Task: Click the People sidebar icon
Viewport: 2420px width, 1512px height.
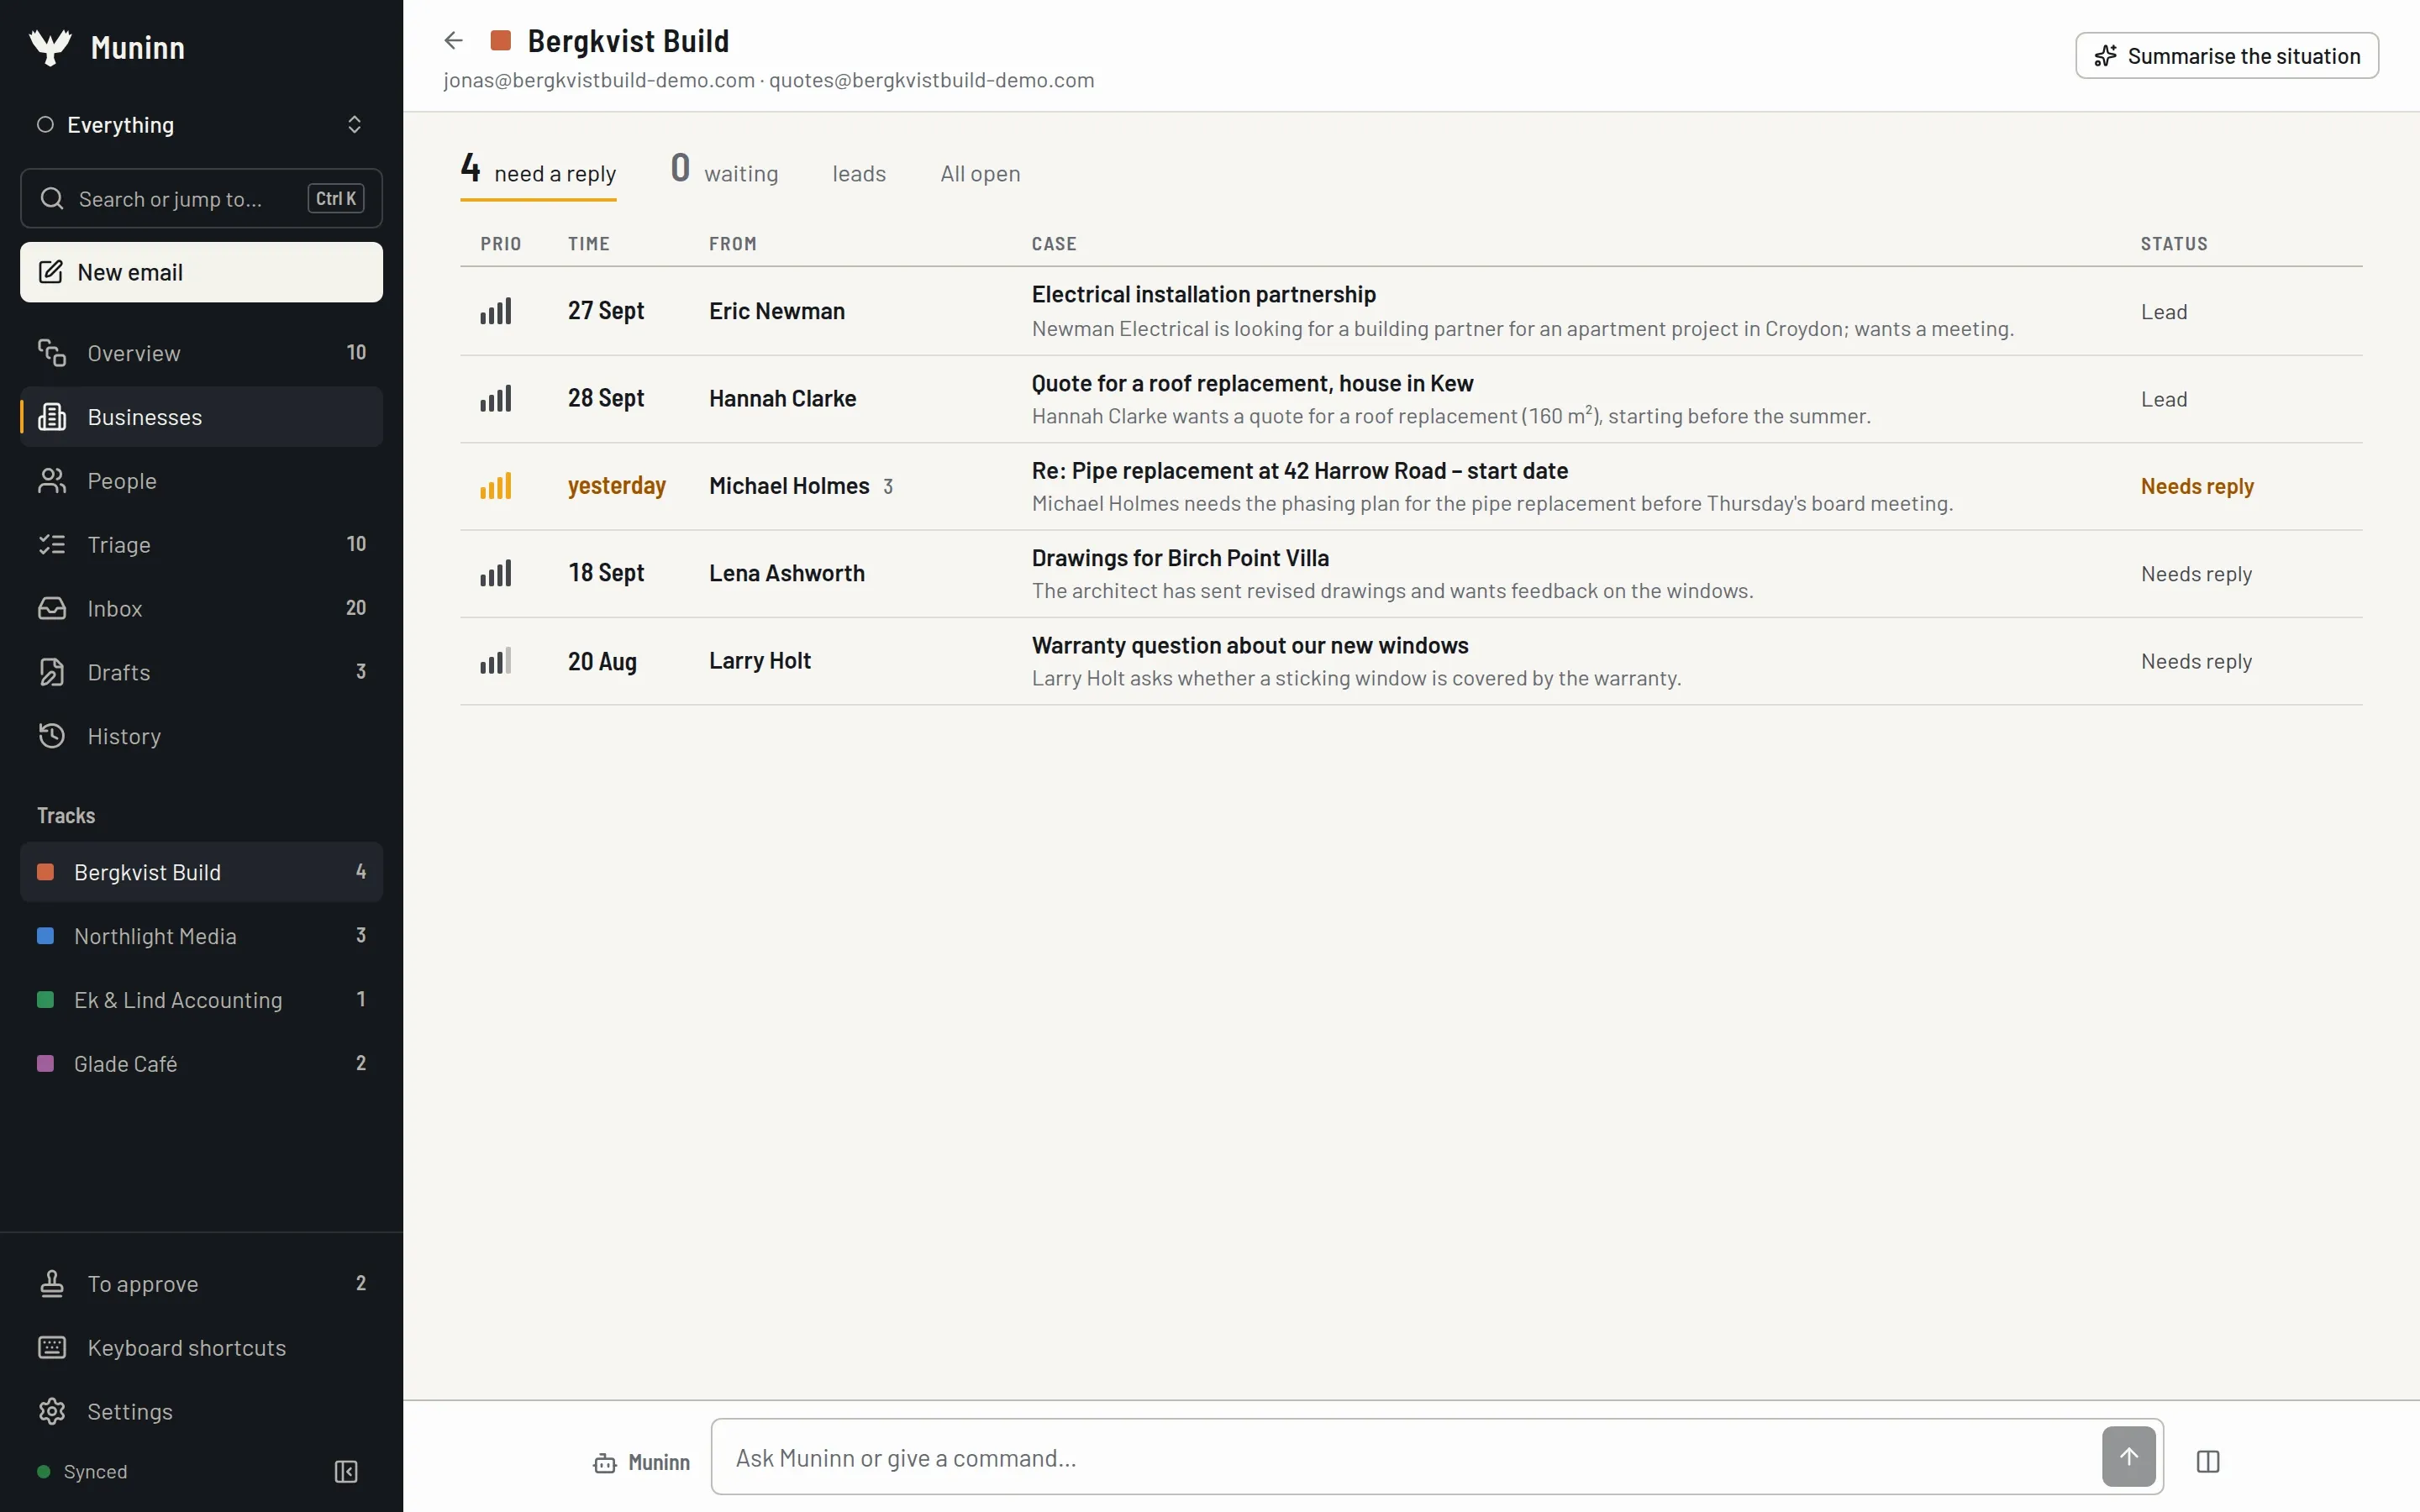Action: point(52,481)
